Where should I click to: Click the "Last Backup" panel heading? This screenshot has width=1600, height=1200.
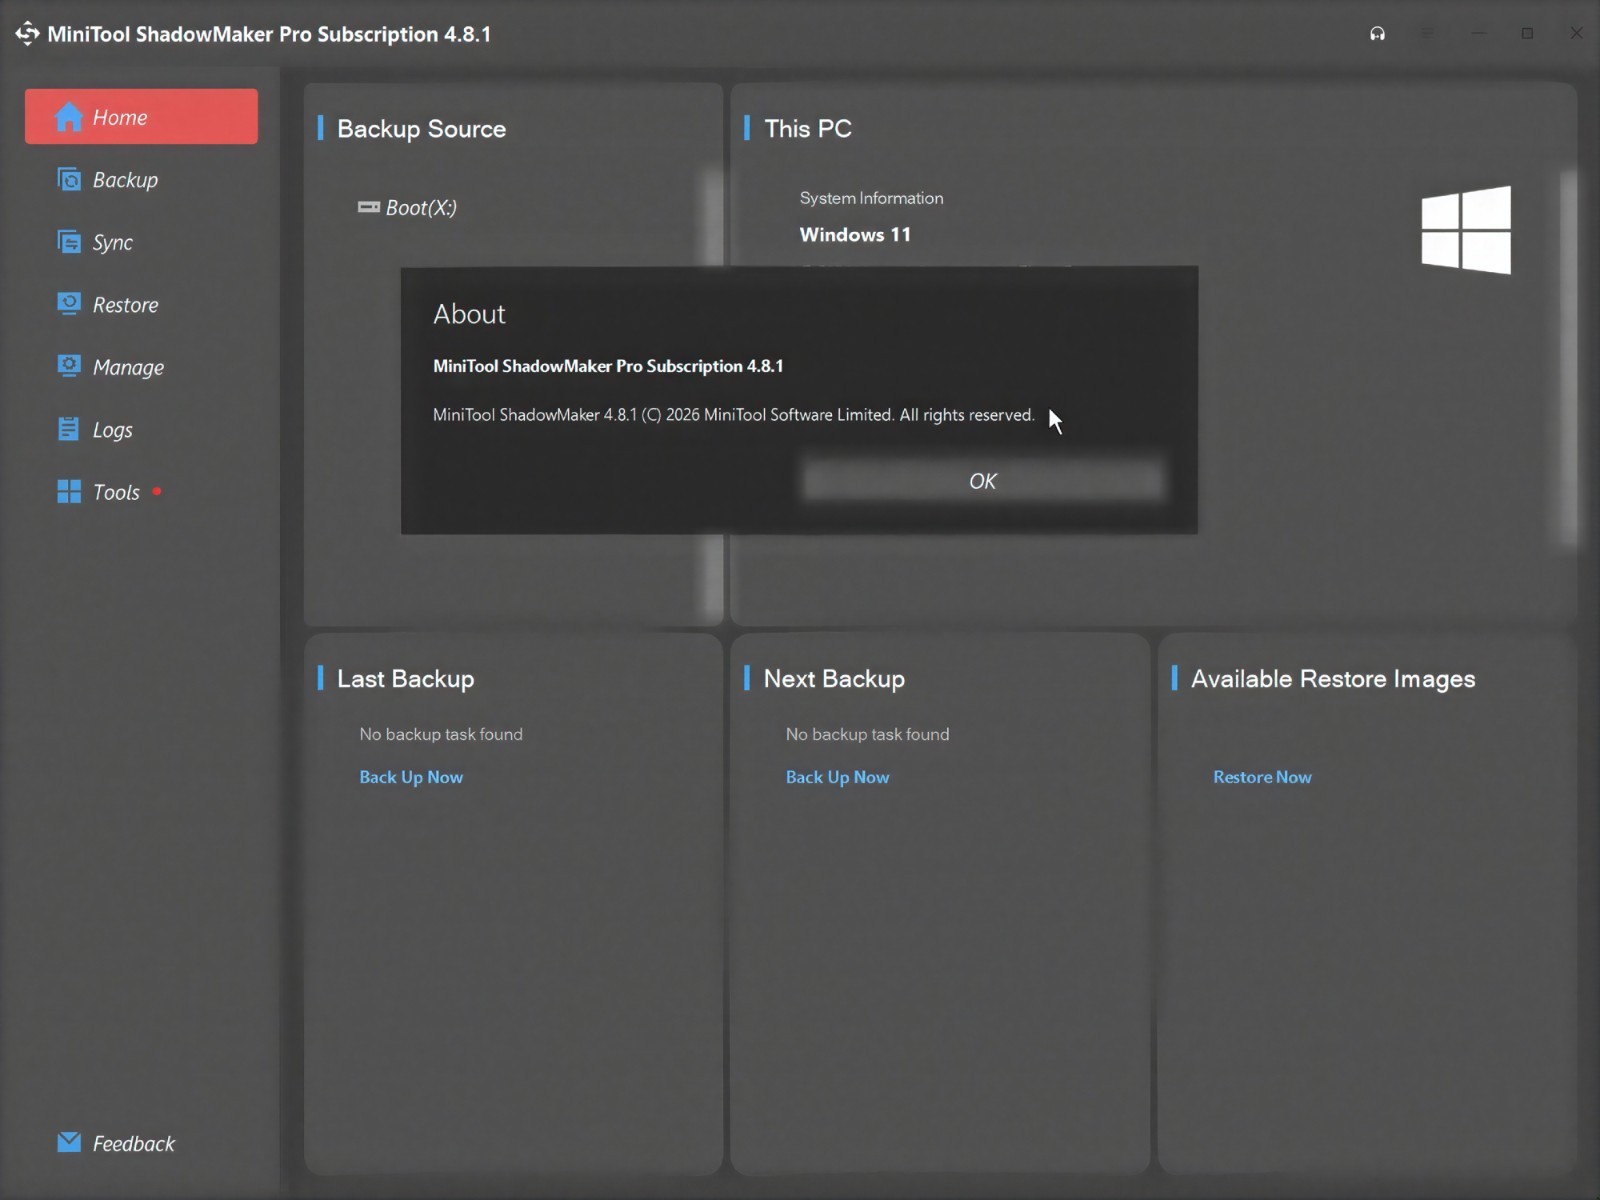405,679
